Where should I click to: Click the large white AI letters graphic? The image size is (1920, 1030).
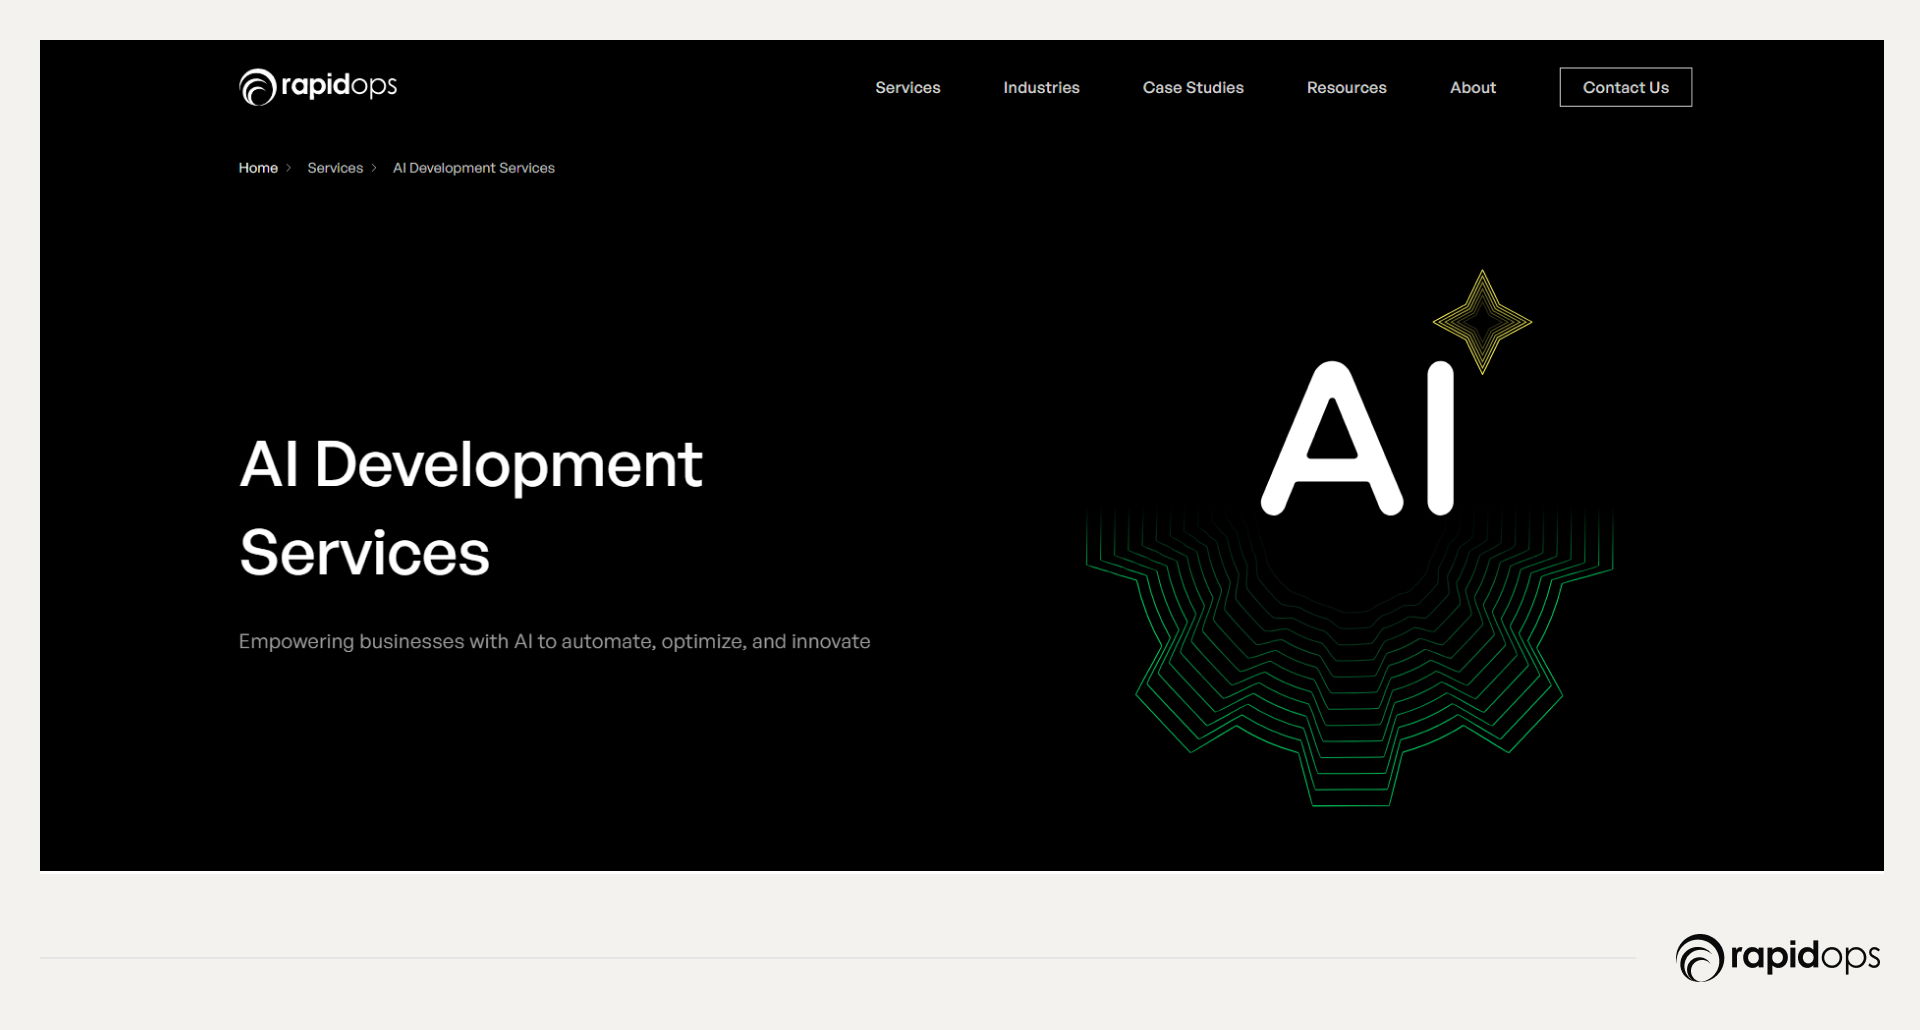coord(1357,440)
